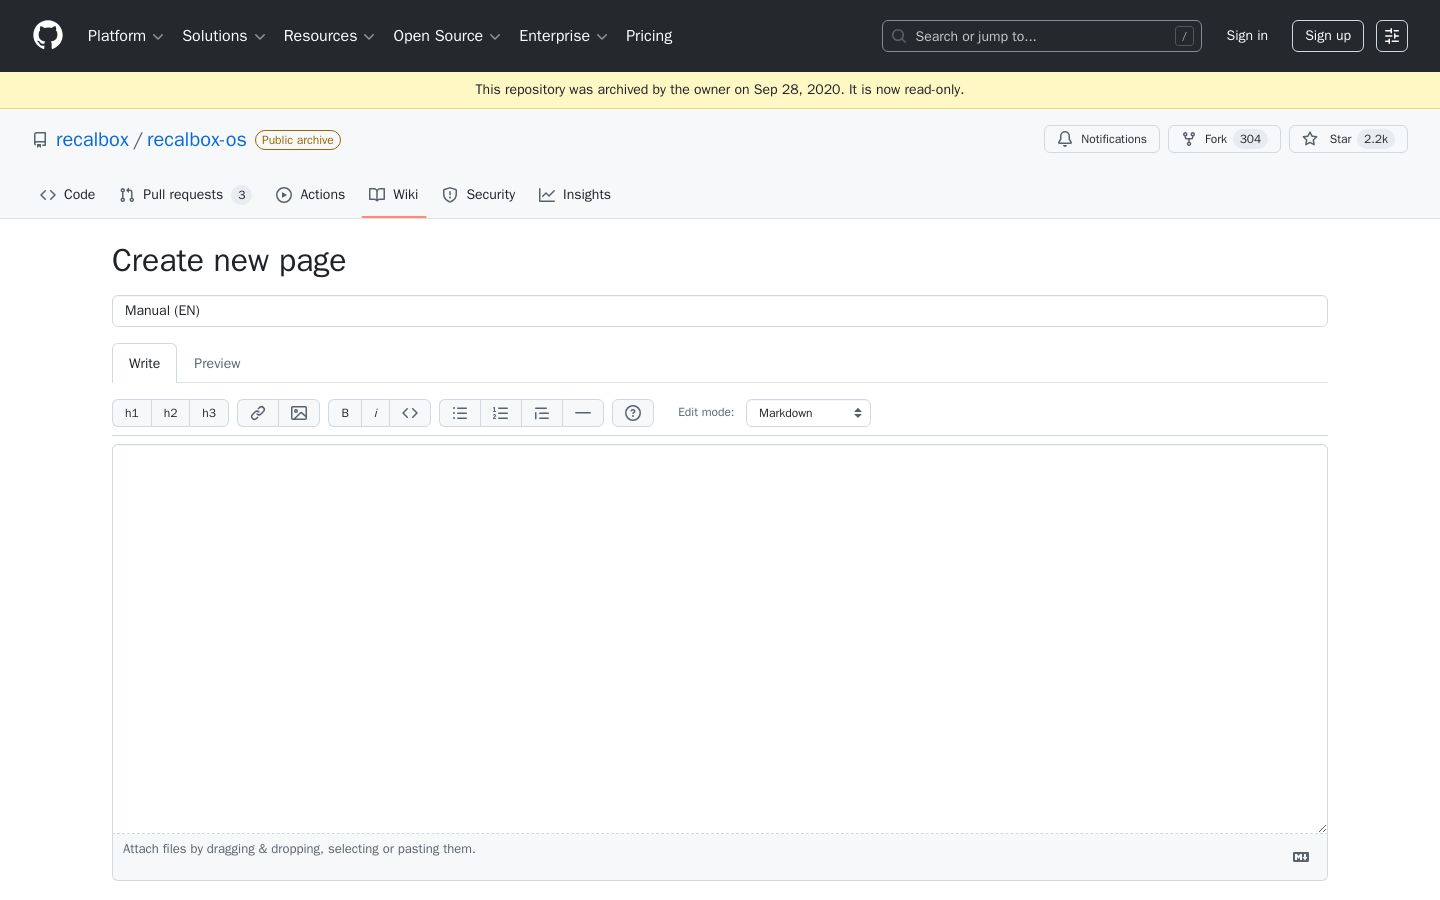Insert a link via toolbar link icon
This screenshot has height=900, width=1440.
pos(258,413)
